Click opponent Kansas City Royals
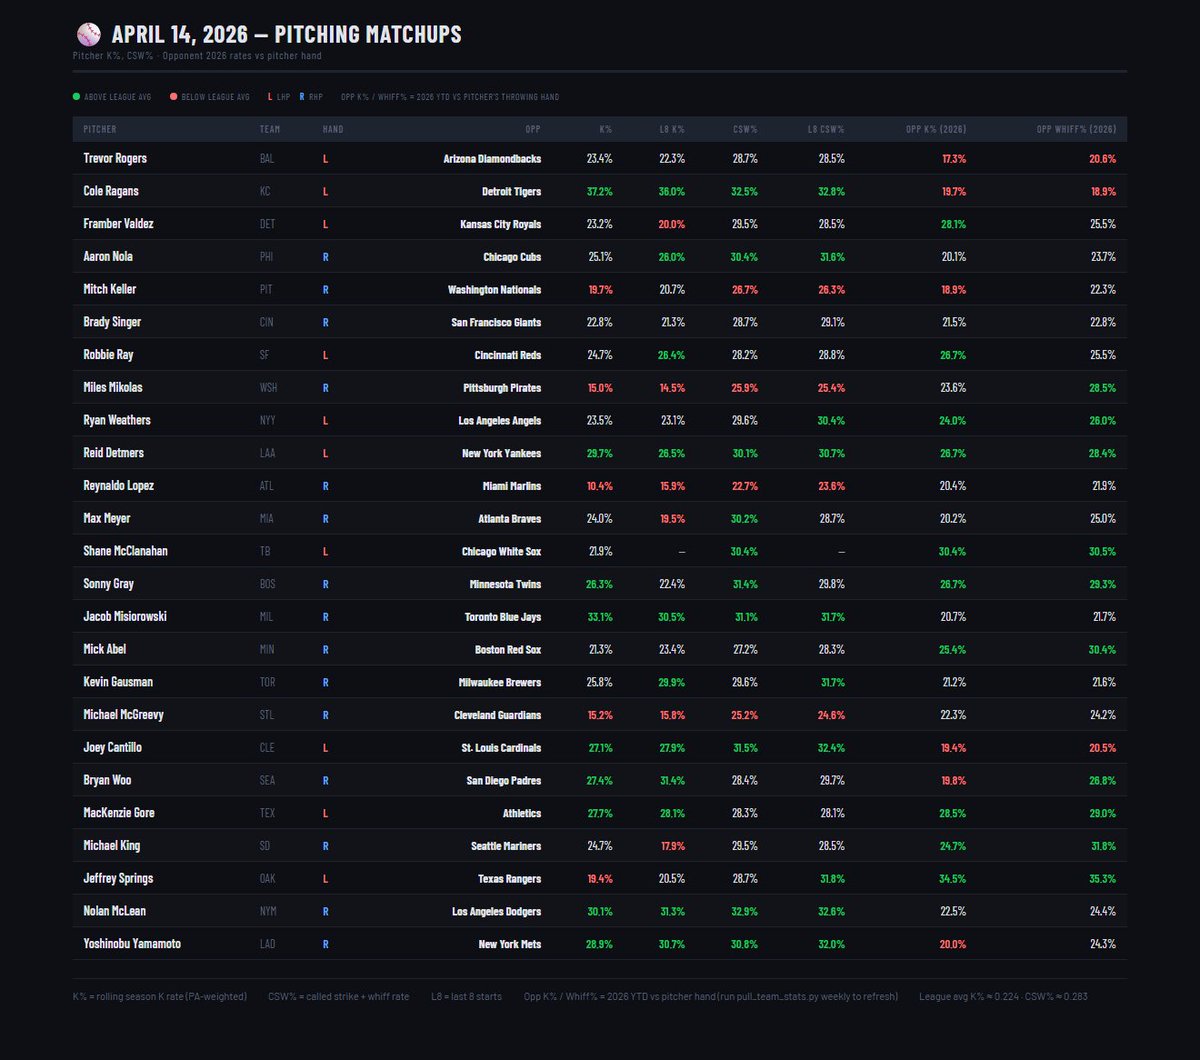This screenshot has height=1060, width=1200. click(x=501, y=224)
